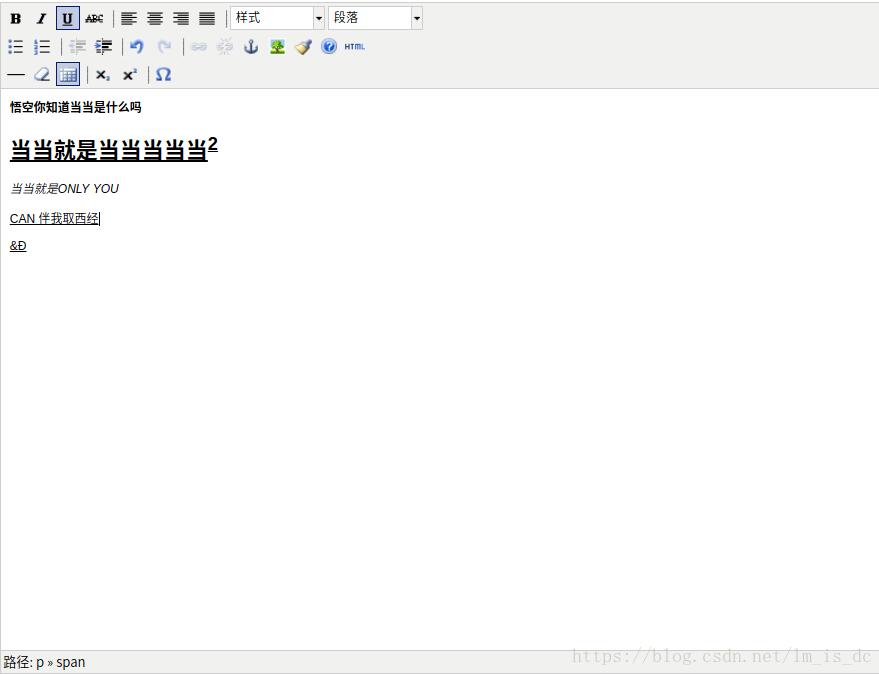Toggle the table guidelines icon

(x=68, y=75)
